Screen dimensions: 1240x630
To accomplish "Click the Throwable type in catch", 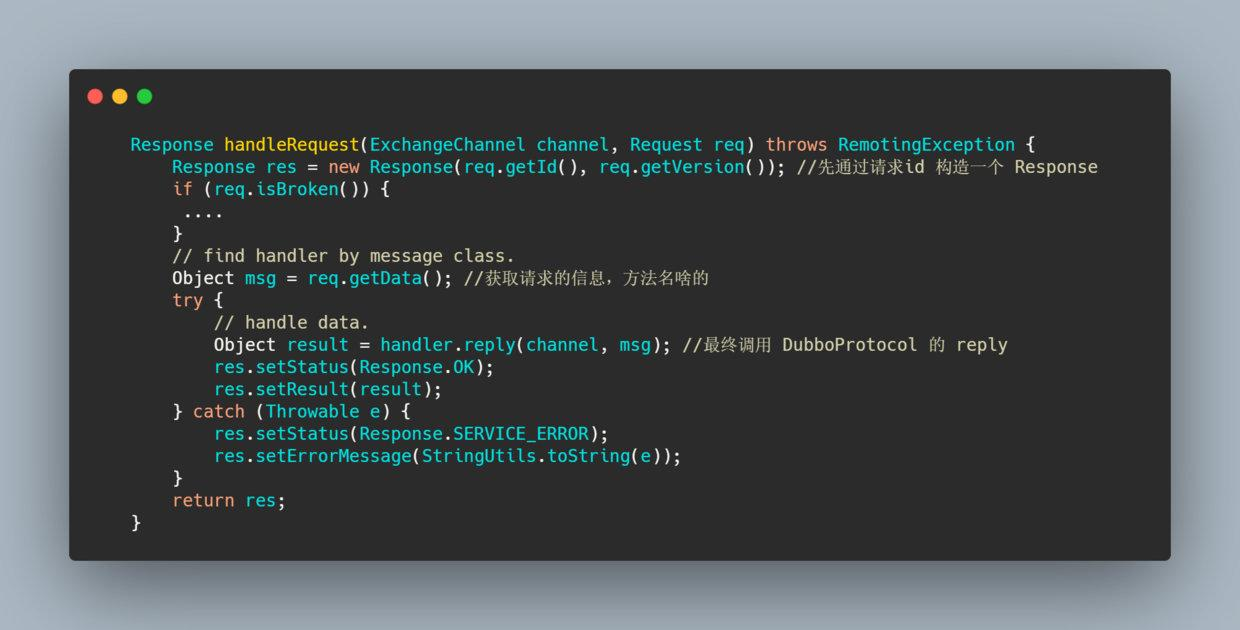I will point(312,411).
